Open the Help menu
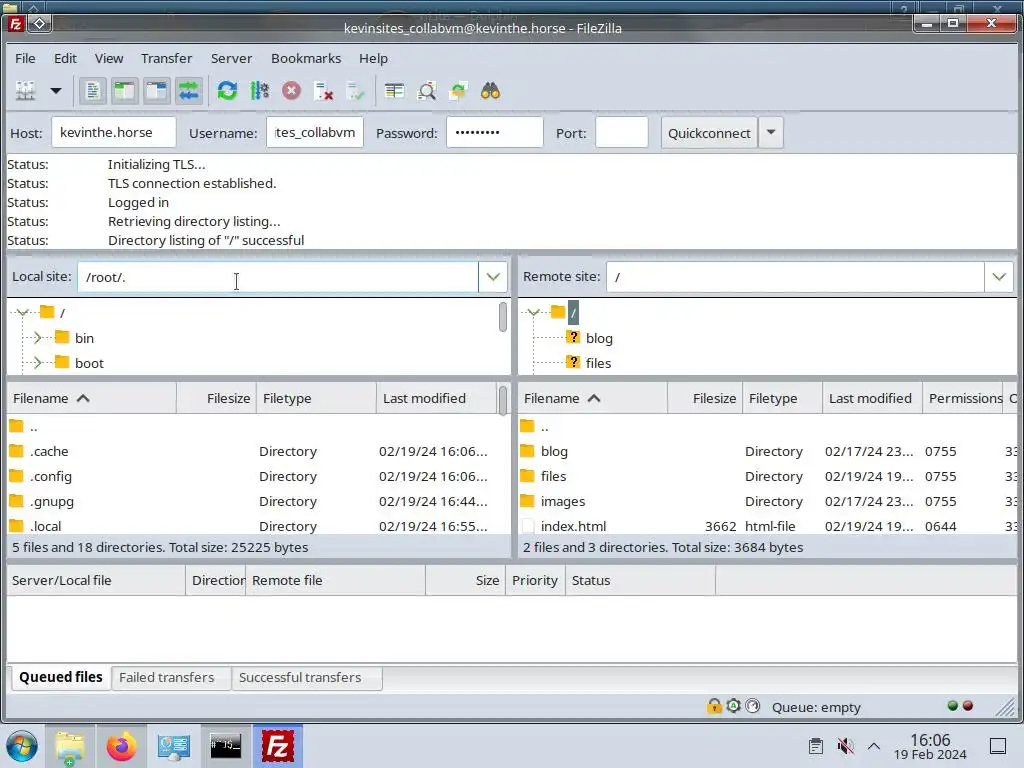Screen dimensions: 1024x768 374,58
